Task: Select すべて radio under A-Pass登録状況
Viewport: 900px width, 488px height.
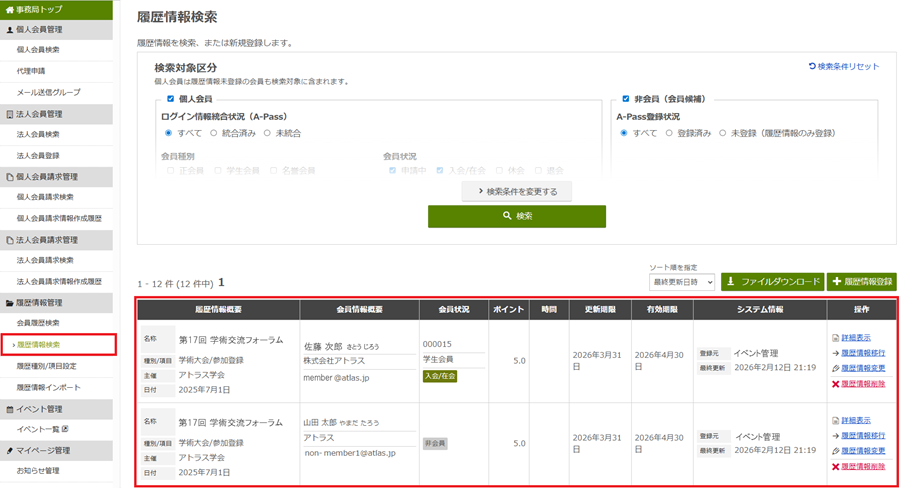Action: (624, 133)
